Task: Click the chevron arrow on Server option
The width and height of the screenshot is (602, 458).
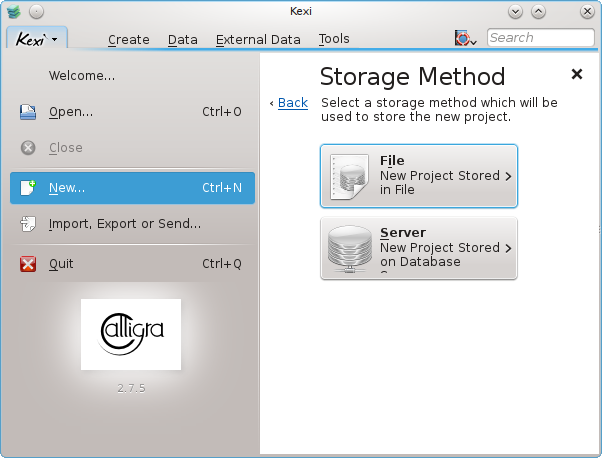Action: click(x=508, y=248)
